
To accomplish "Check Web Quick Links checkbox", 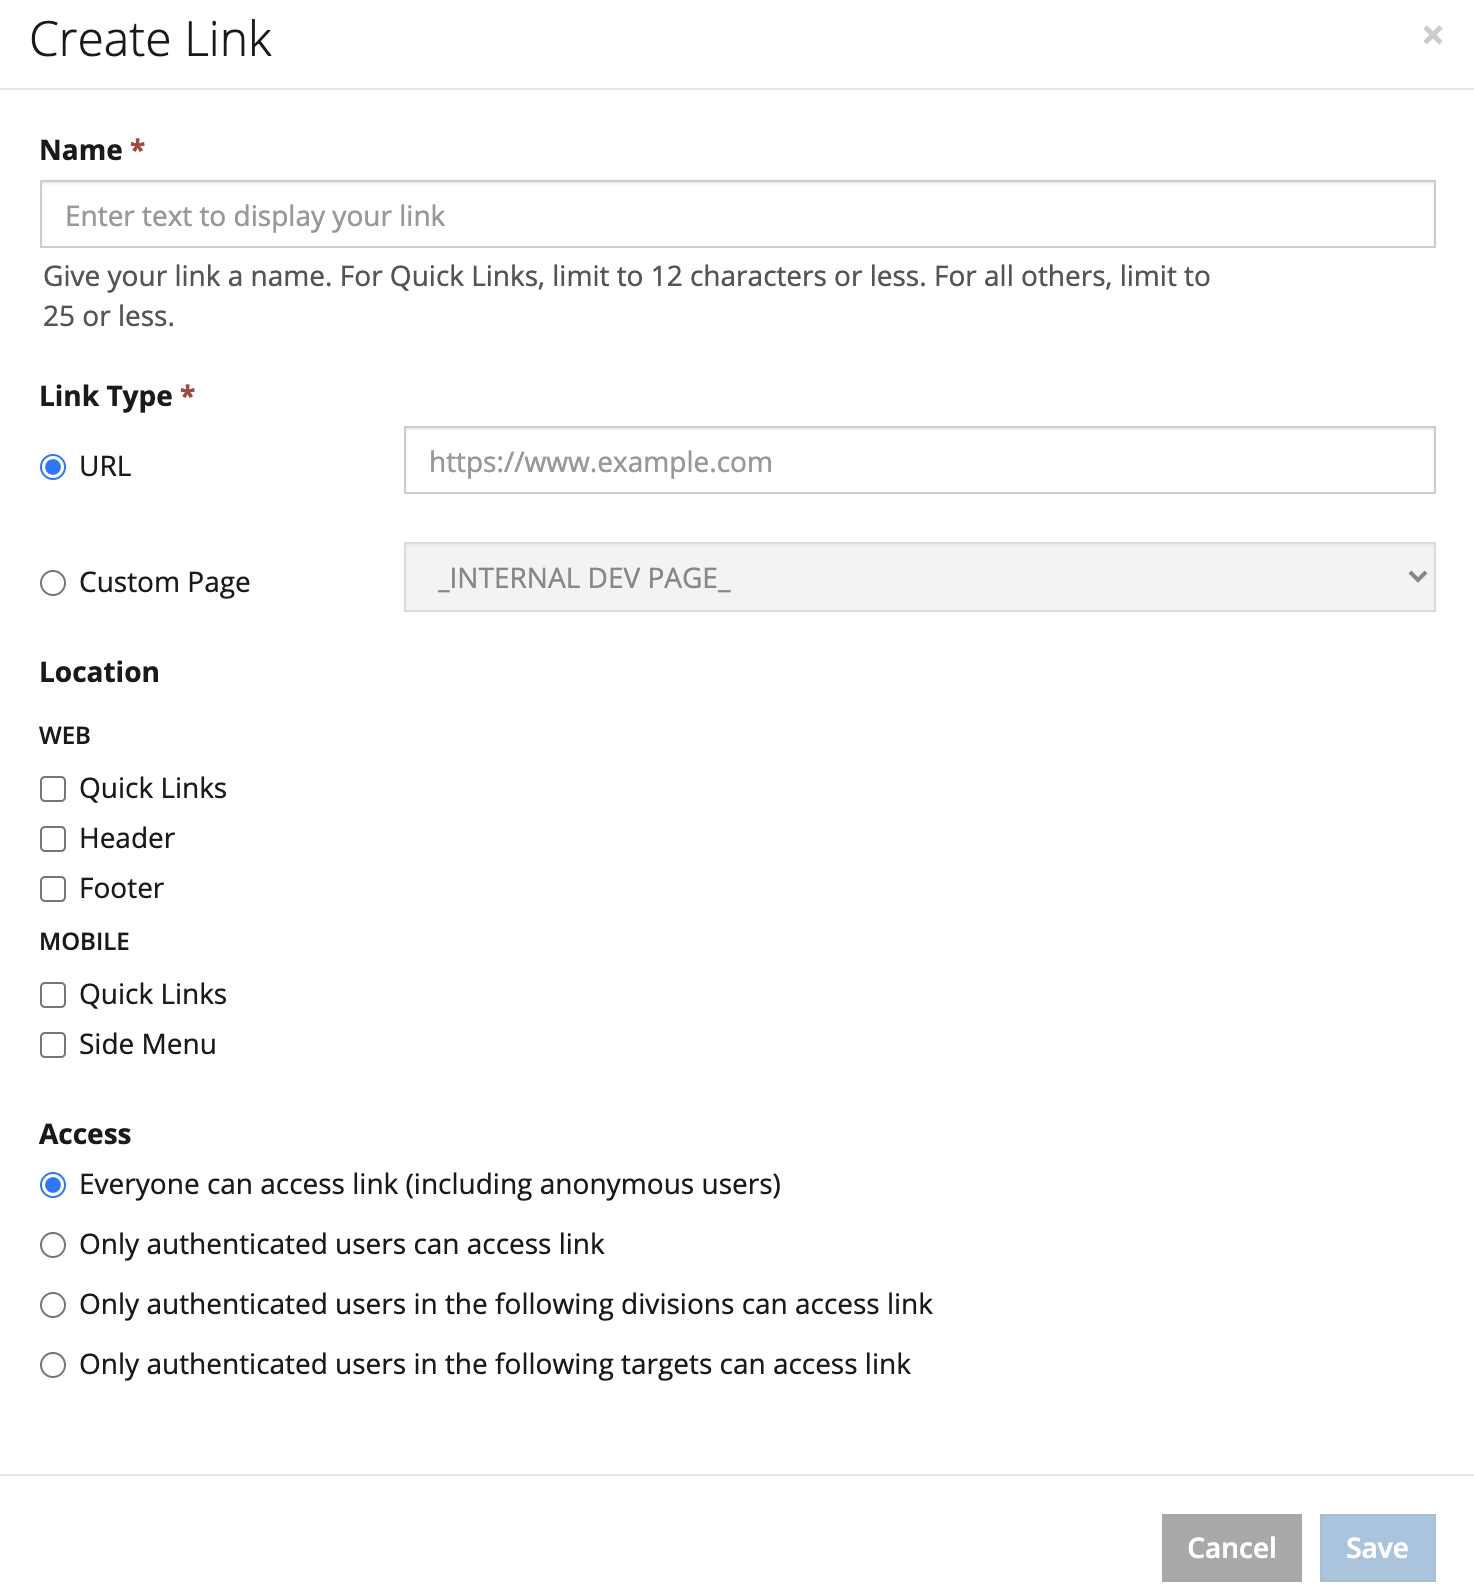I will pos(53,789).
